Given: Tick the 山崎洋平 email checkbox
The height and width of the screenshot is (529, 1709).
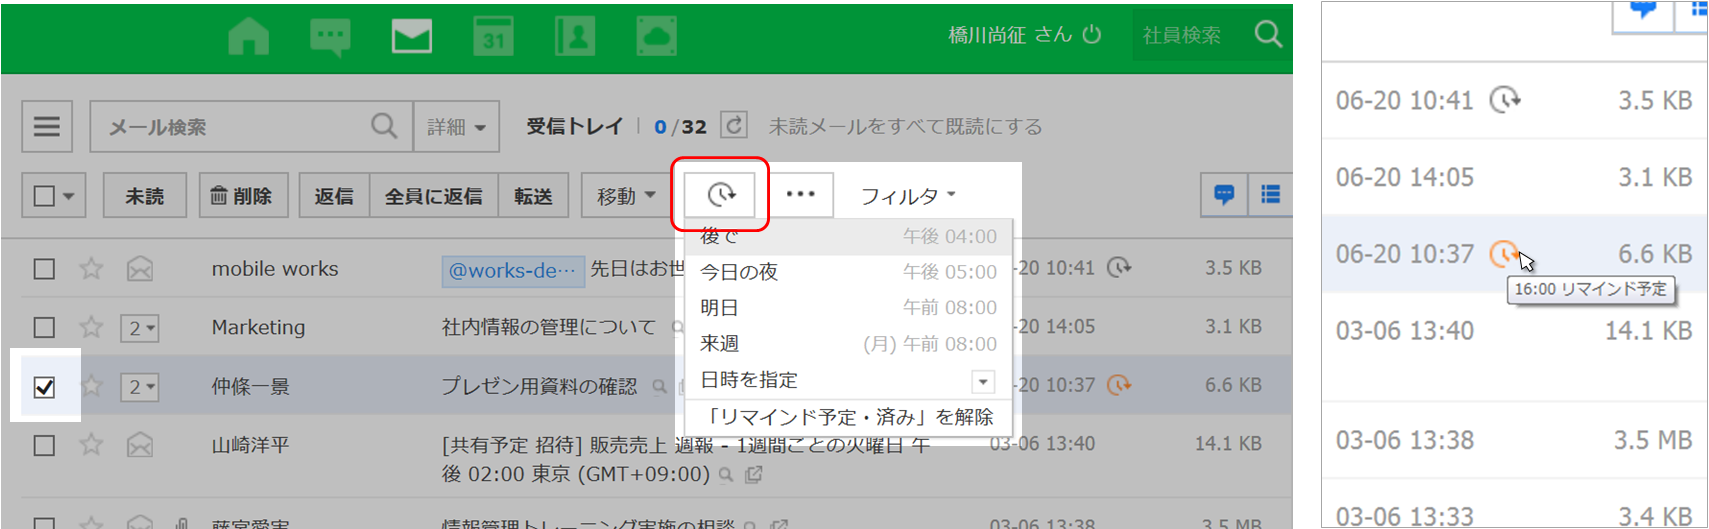Looking at the screenshot, I should pyautogui.click(x=44, y=445).
